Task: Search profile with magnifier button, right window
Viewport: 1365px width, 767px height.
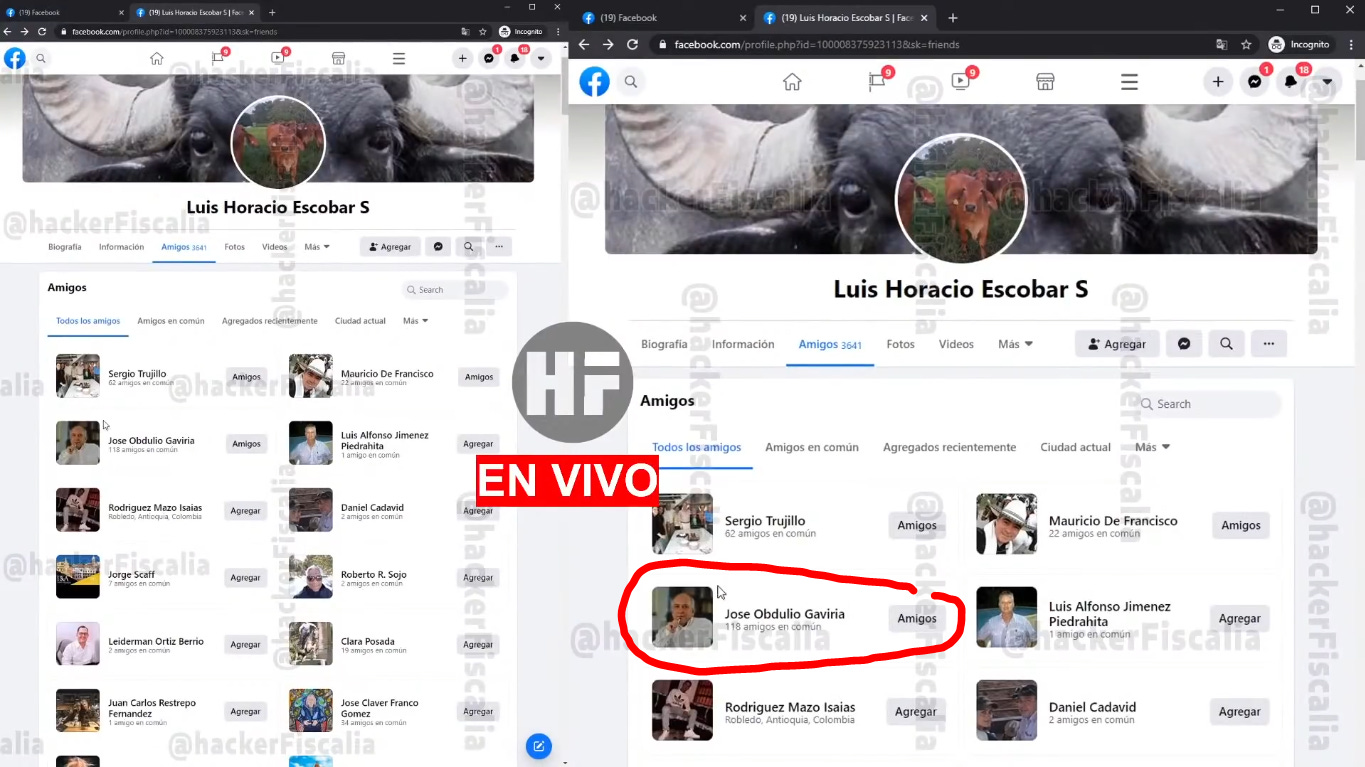Action: (1226, 344)
